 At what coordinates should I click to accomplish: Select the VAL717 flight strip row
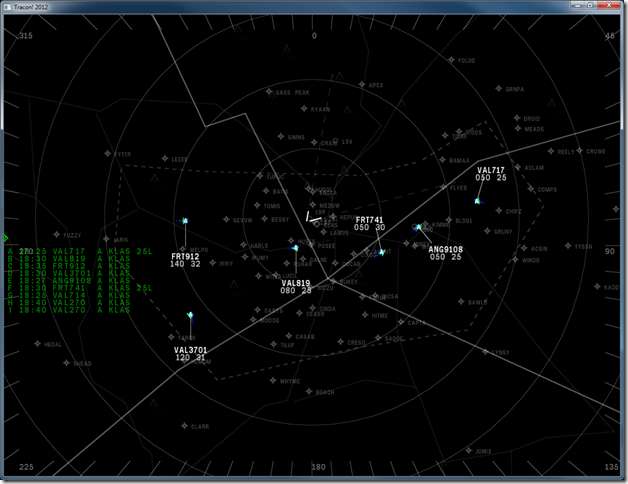[x=80, y=252]
